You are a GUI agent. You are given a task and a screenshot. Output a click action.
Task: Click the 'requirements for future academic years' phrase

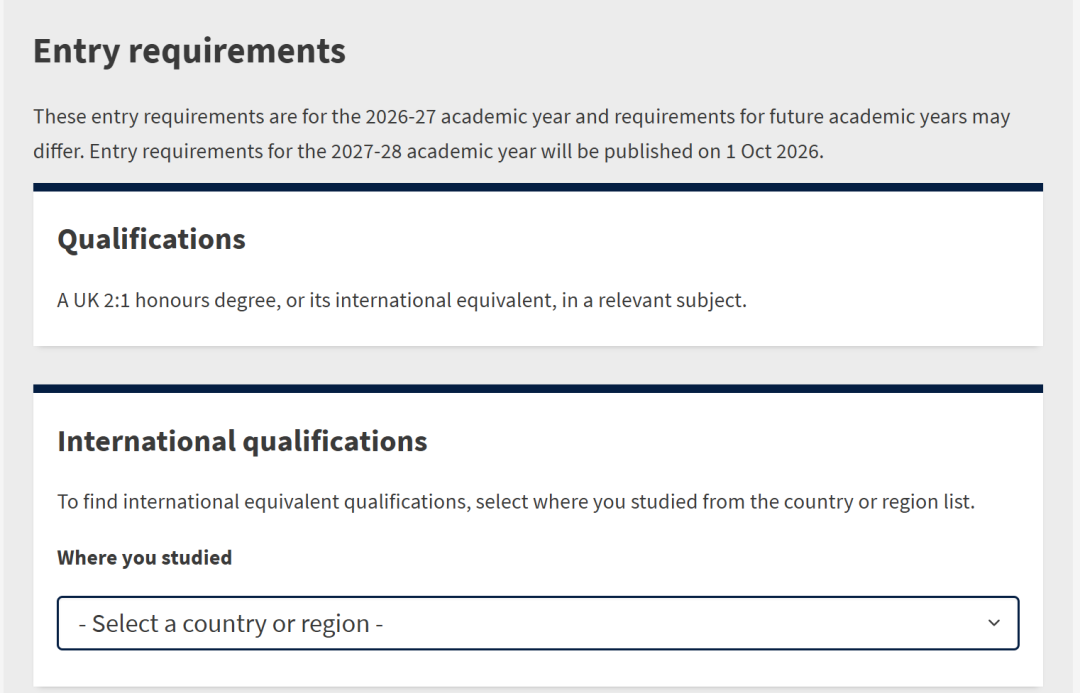(x=789, y=116)
